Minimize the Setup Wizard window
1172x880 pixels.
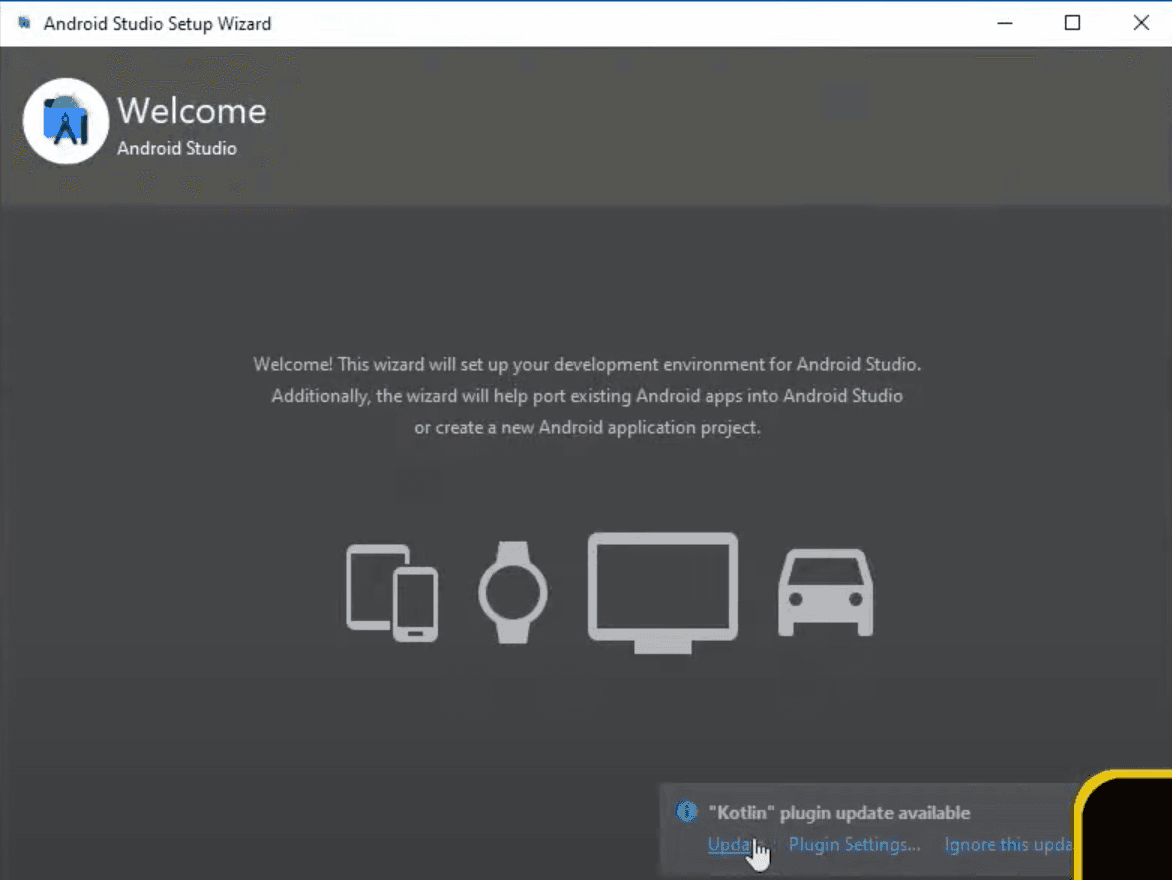(x=1004, y=22)
